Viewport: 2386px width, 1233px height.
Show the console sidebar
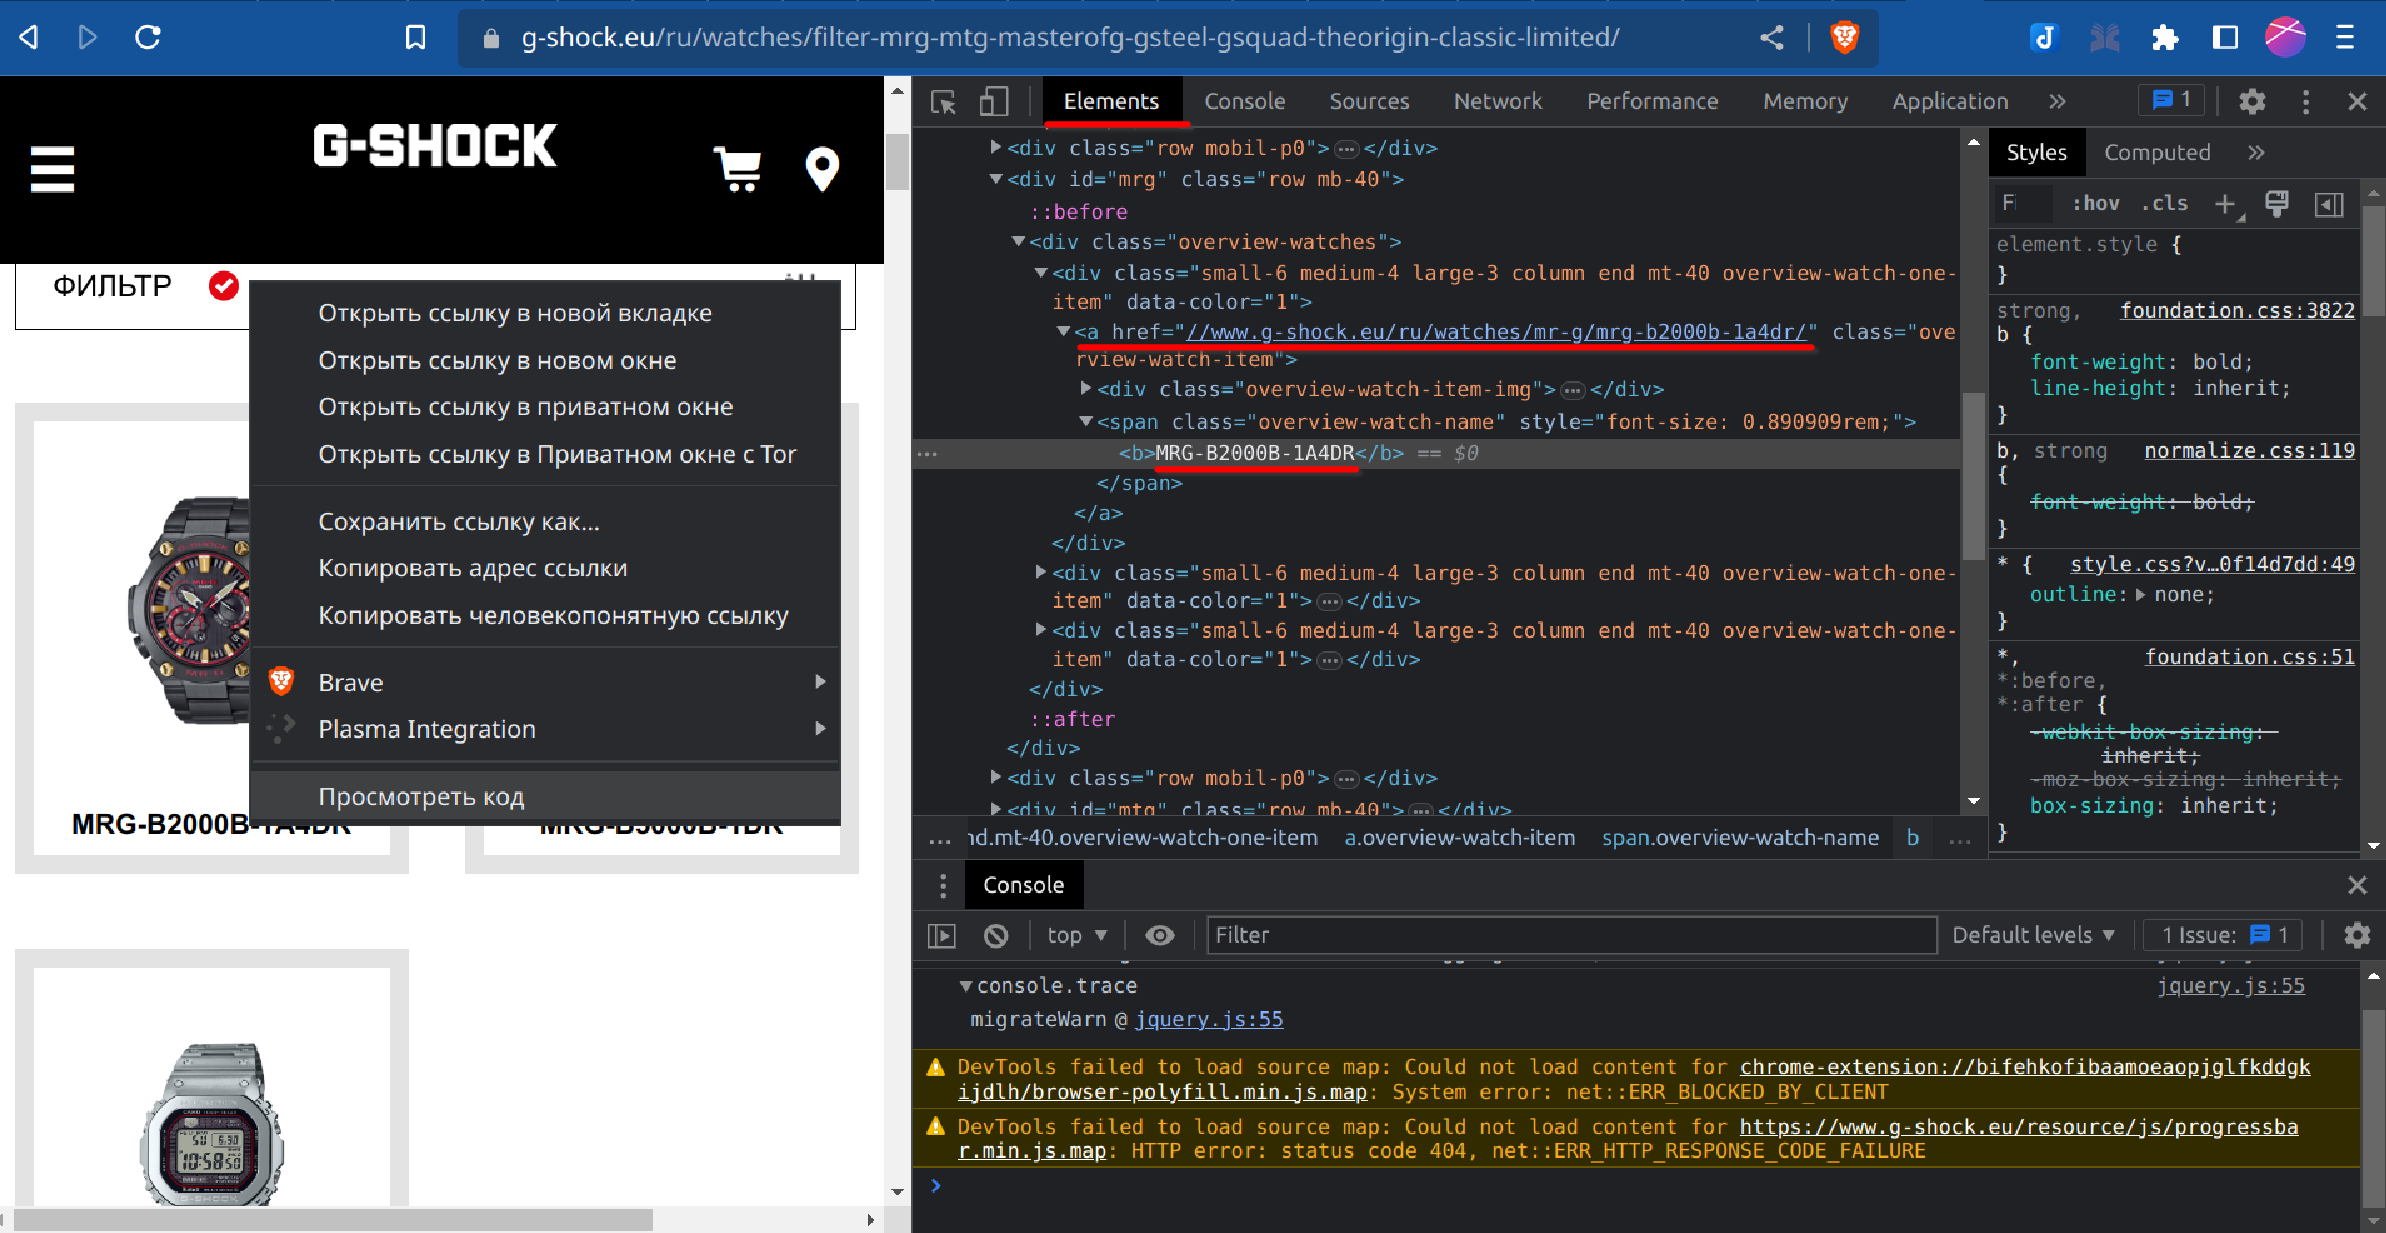click(942, 936)
